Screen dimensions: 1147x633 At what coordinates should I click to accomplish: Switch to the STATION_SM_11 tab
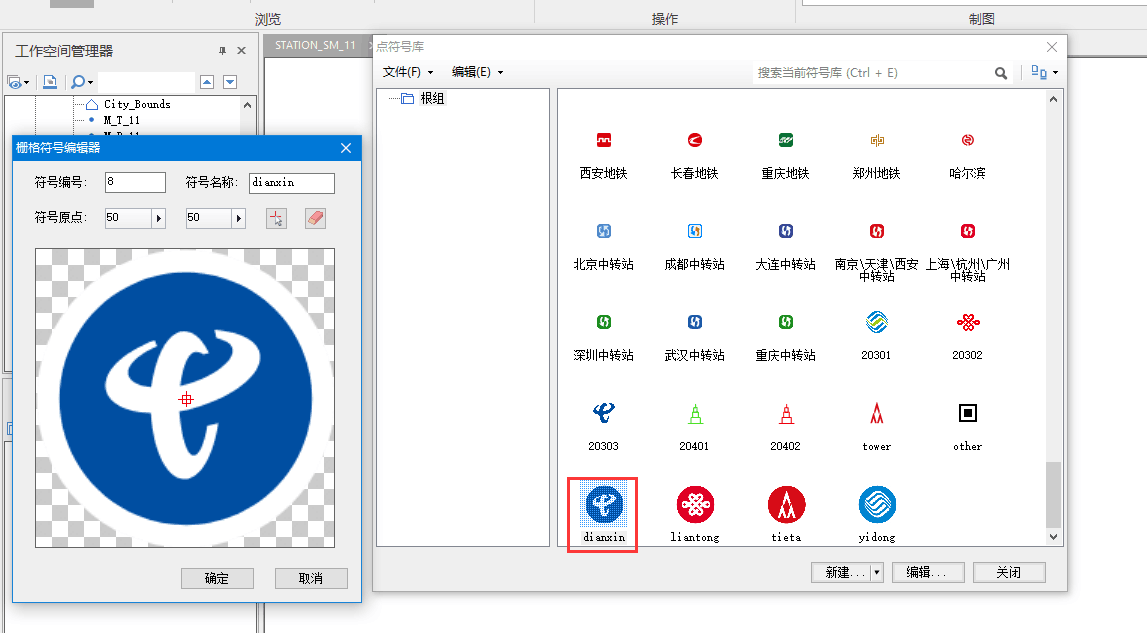point(315,45)
